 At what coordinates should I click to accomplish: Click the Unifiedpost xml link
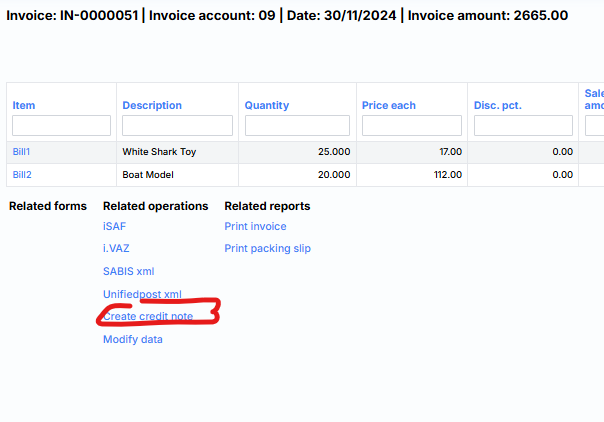click(x=142, y=294)
